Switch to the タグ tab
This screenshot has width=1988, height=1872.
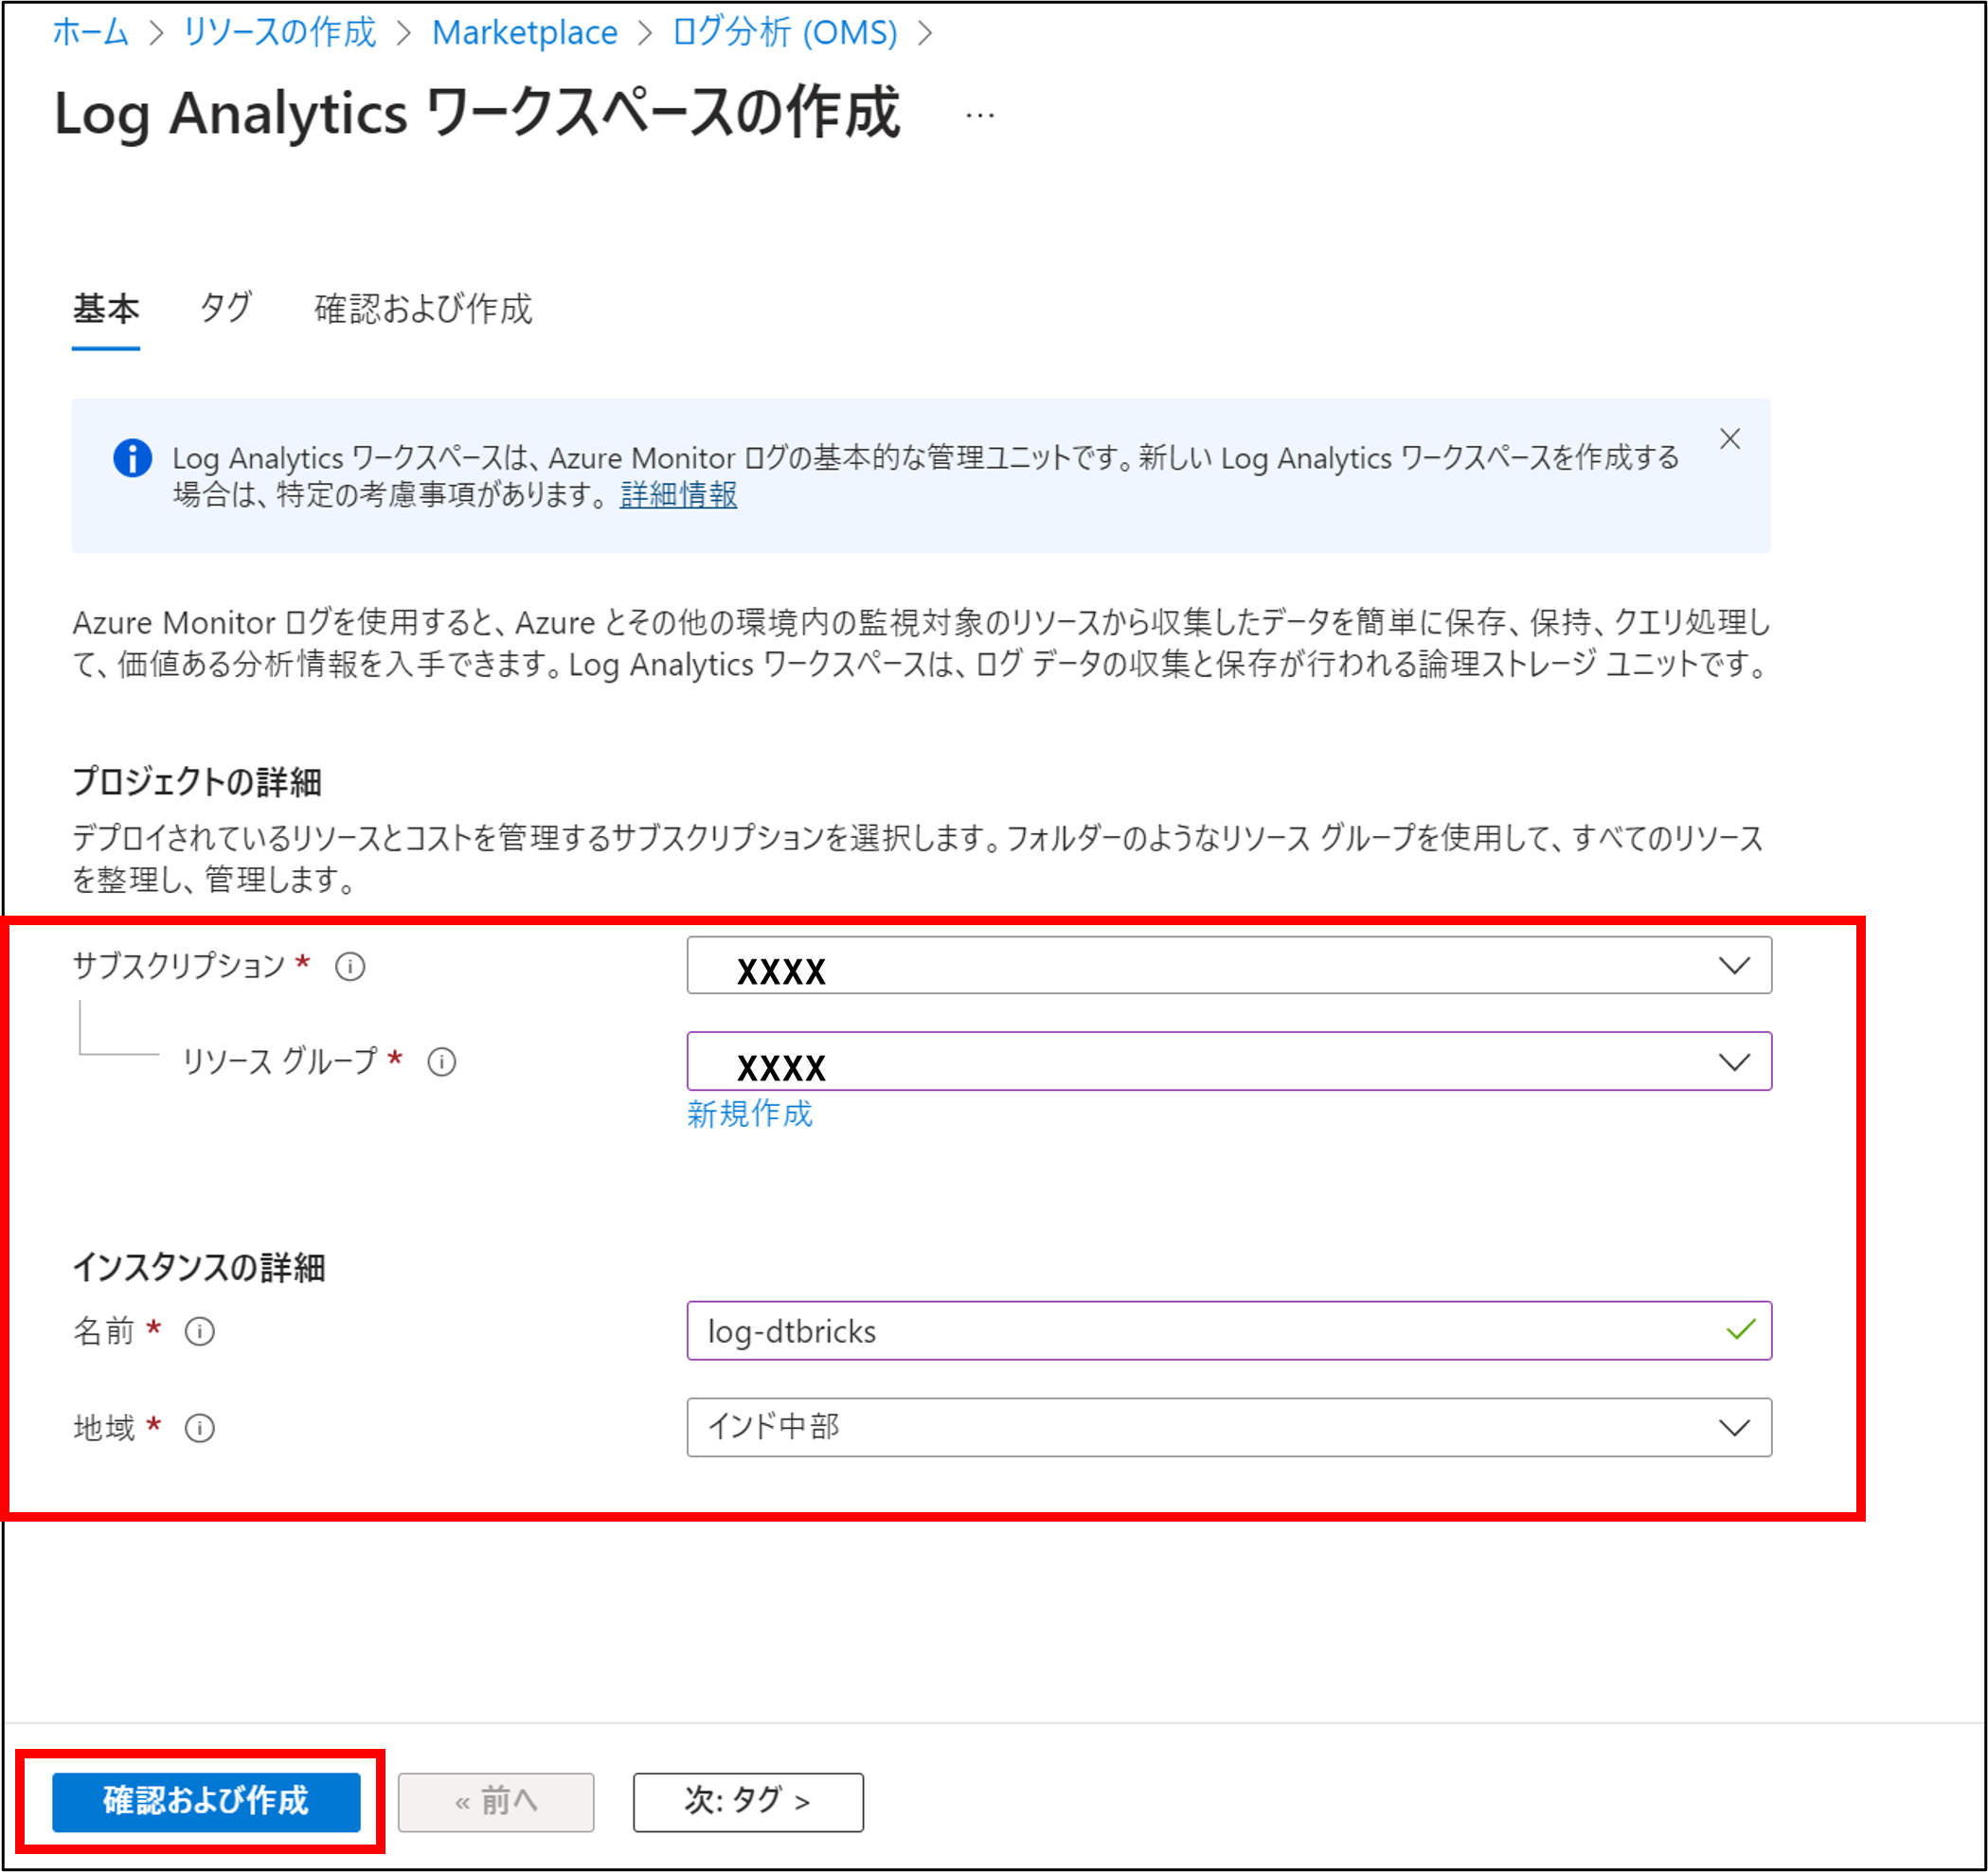coord(226,308)
